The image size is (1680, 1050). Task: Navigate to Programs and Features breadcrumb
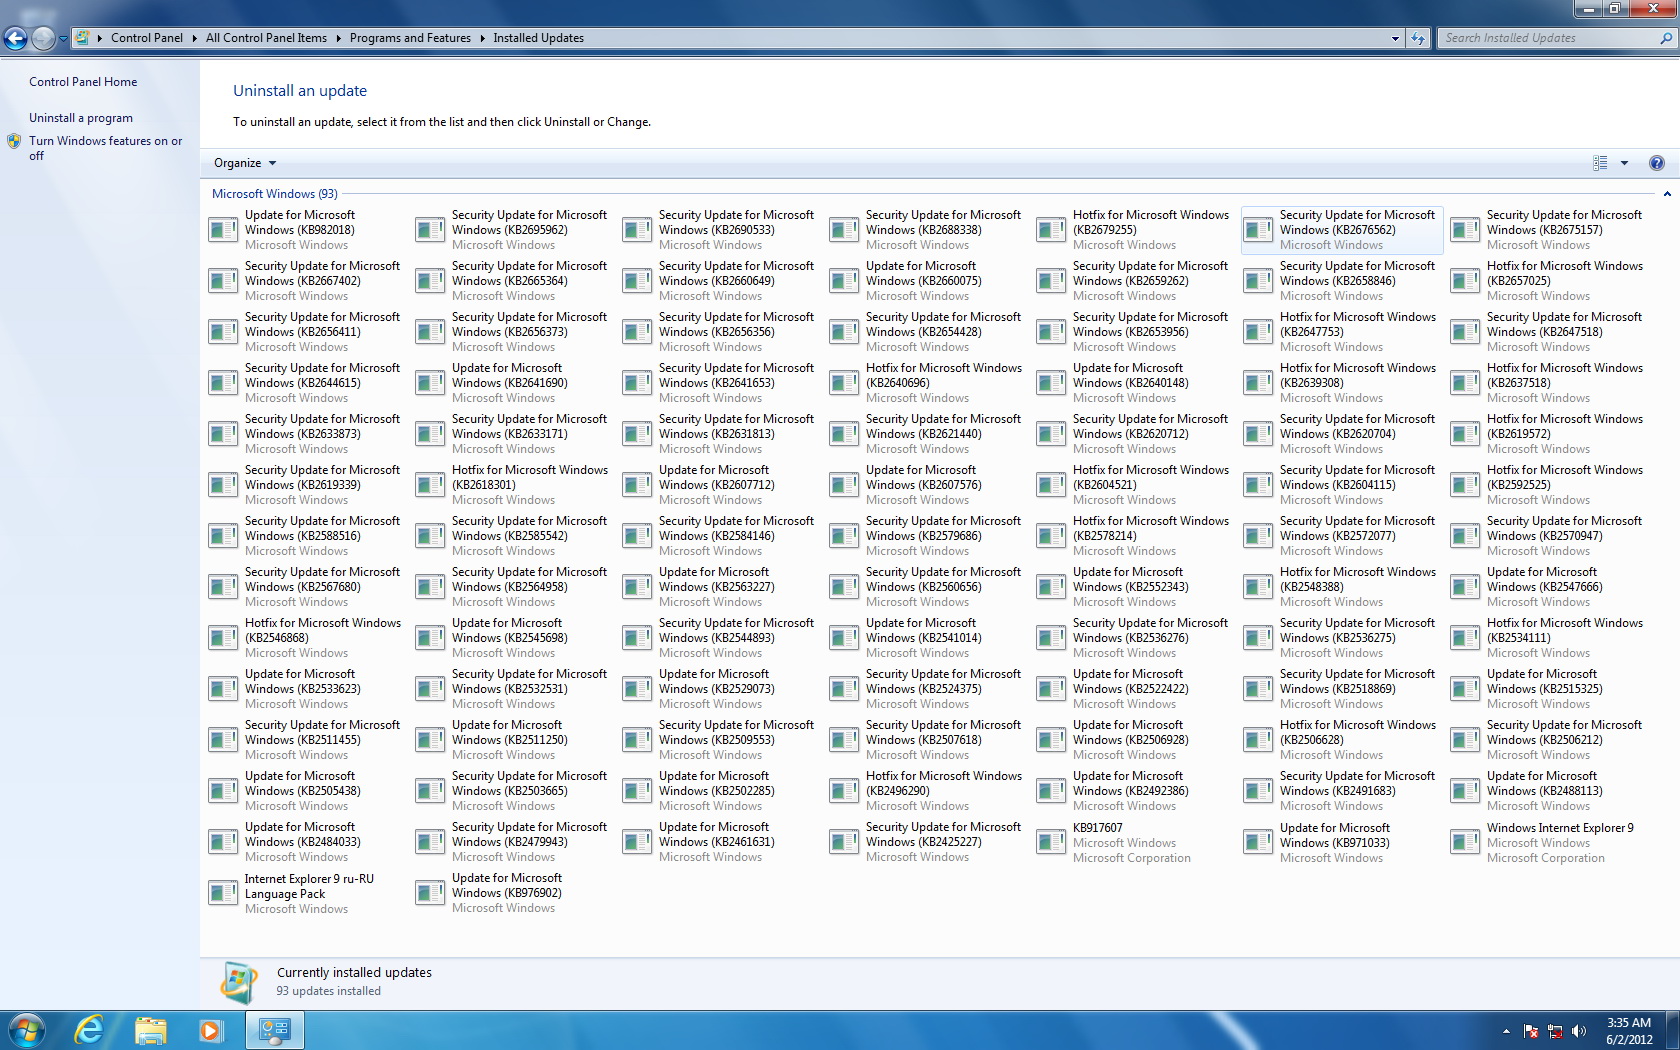pos(410,38)
